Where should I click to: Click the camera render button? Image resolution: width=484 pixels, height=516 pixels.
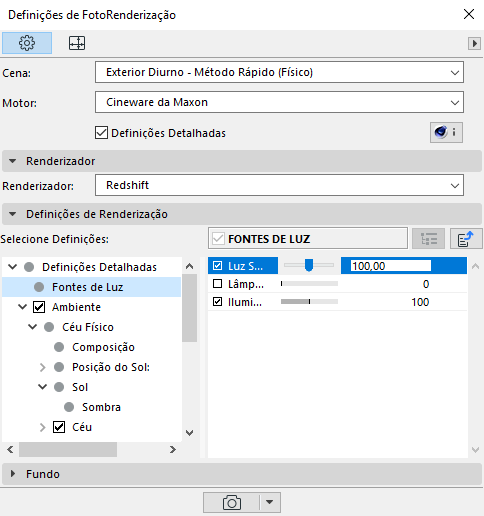click(232, 502)
